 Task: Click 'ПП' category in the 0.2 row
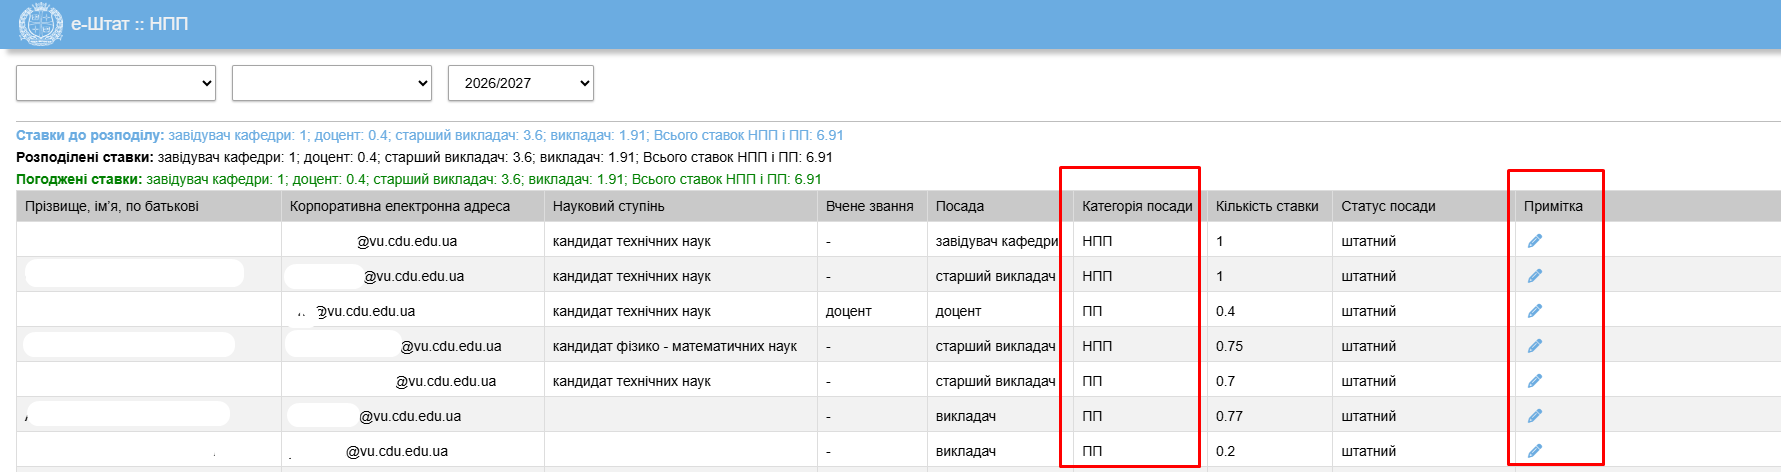click(1092, 451)
